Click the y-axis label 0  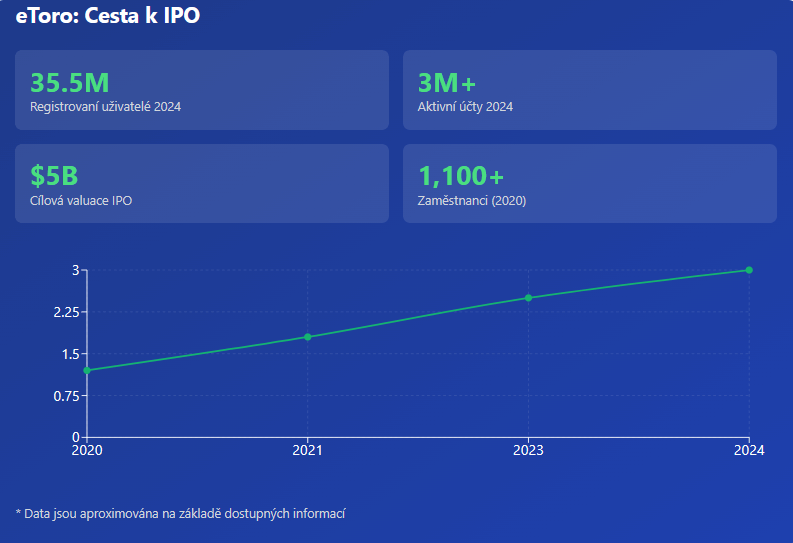tap(76, 437)
